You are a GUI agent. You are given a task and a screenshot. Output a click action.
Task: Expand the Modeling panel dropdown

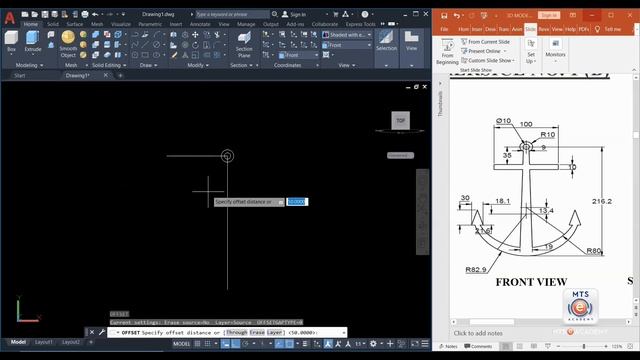[x=29, y=65]
